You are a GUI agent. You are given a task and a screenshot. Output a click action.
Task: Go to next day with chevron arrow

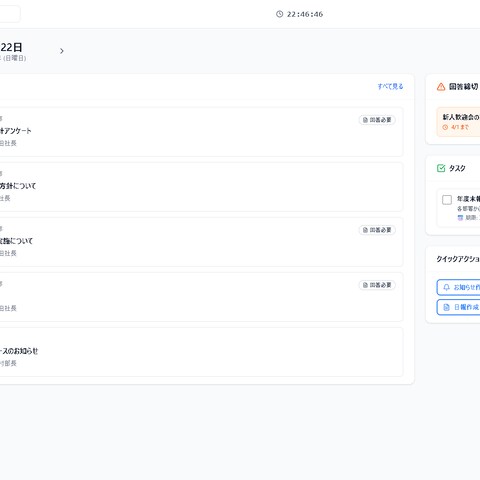pyautogui.click(x=62, y=51)
